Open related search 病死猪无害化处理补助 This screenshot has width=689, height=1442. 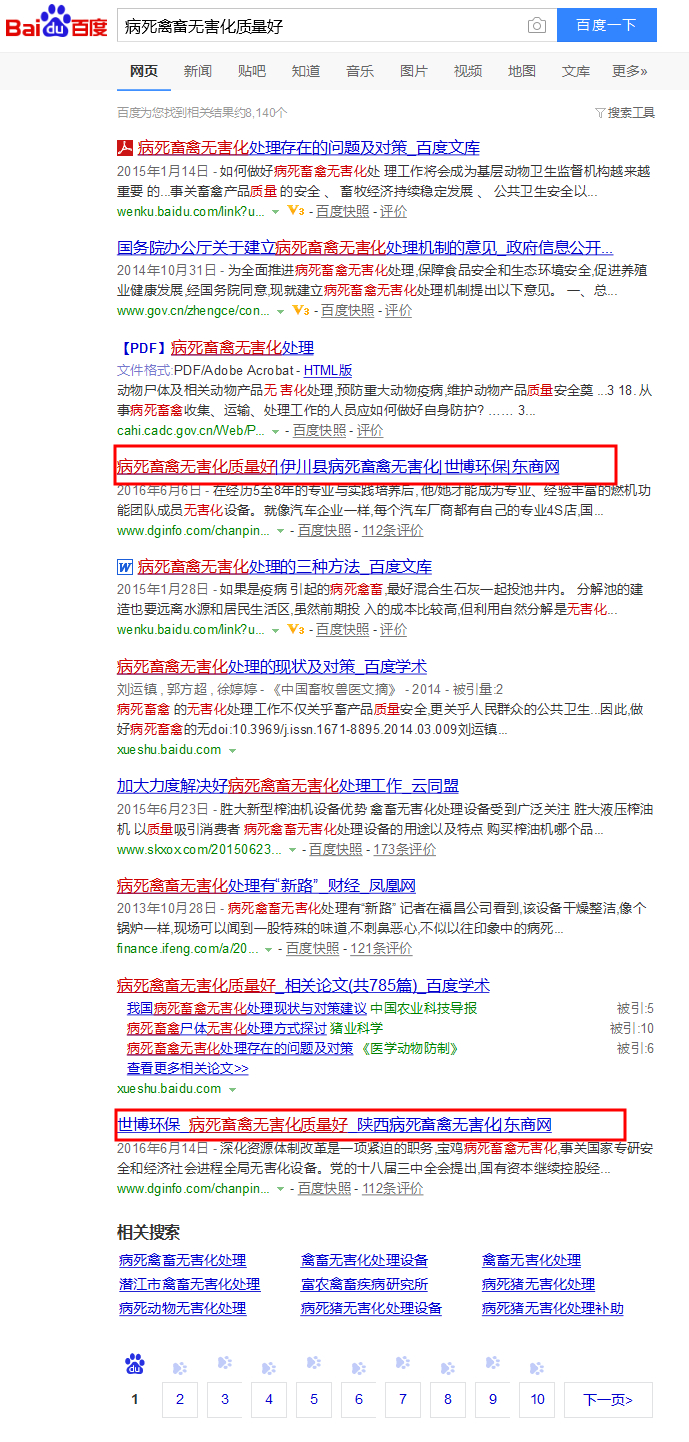pyautogui.click(x=552, y=1308)
